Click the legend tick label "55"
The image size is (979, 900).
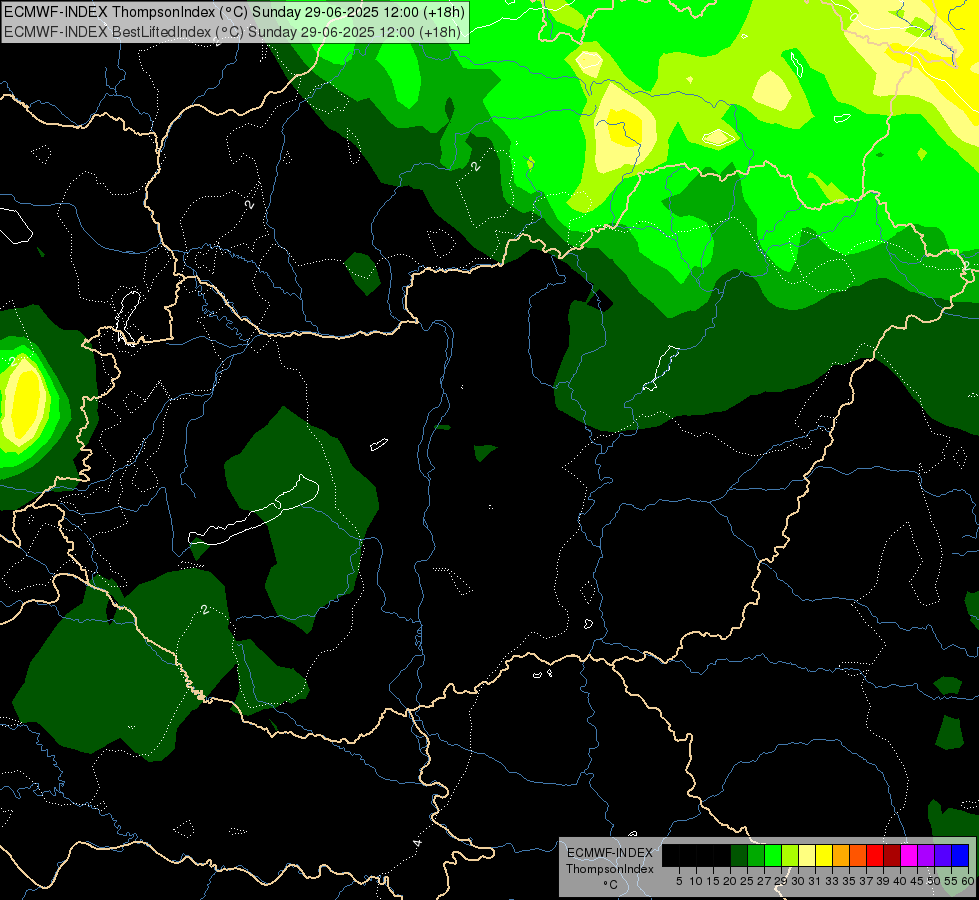pyautogui.click(x=950, y=881)
